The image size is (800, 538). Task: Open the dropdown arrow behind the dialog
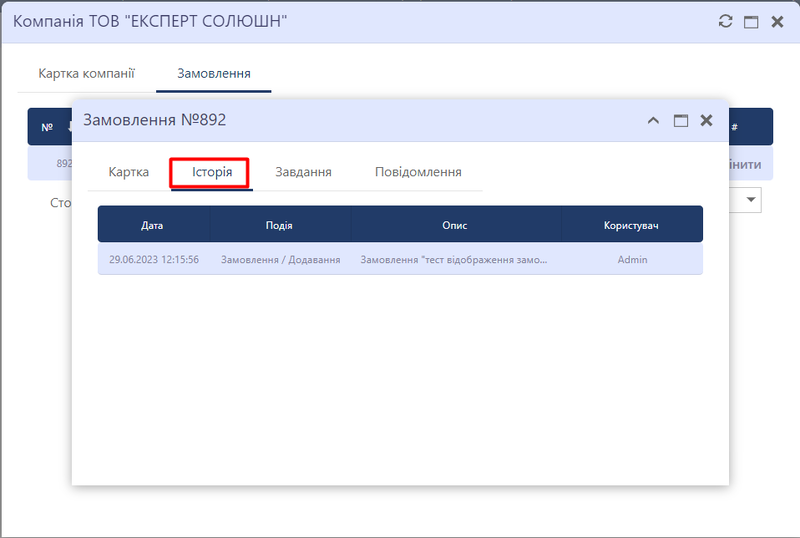click(x=752, y=201)
